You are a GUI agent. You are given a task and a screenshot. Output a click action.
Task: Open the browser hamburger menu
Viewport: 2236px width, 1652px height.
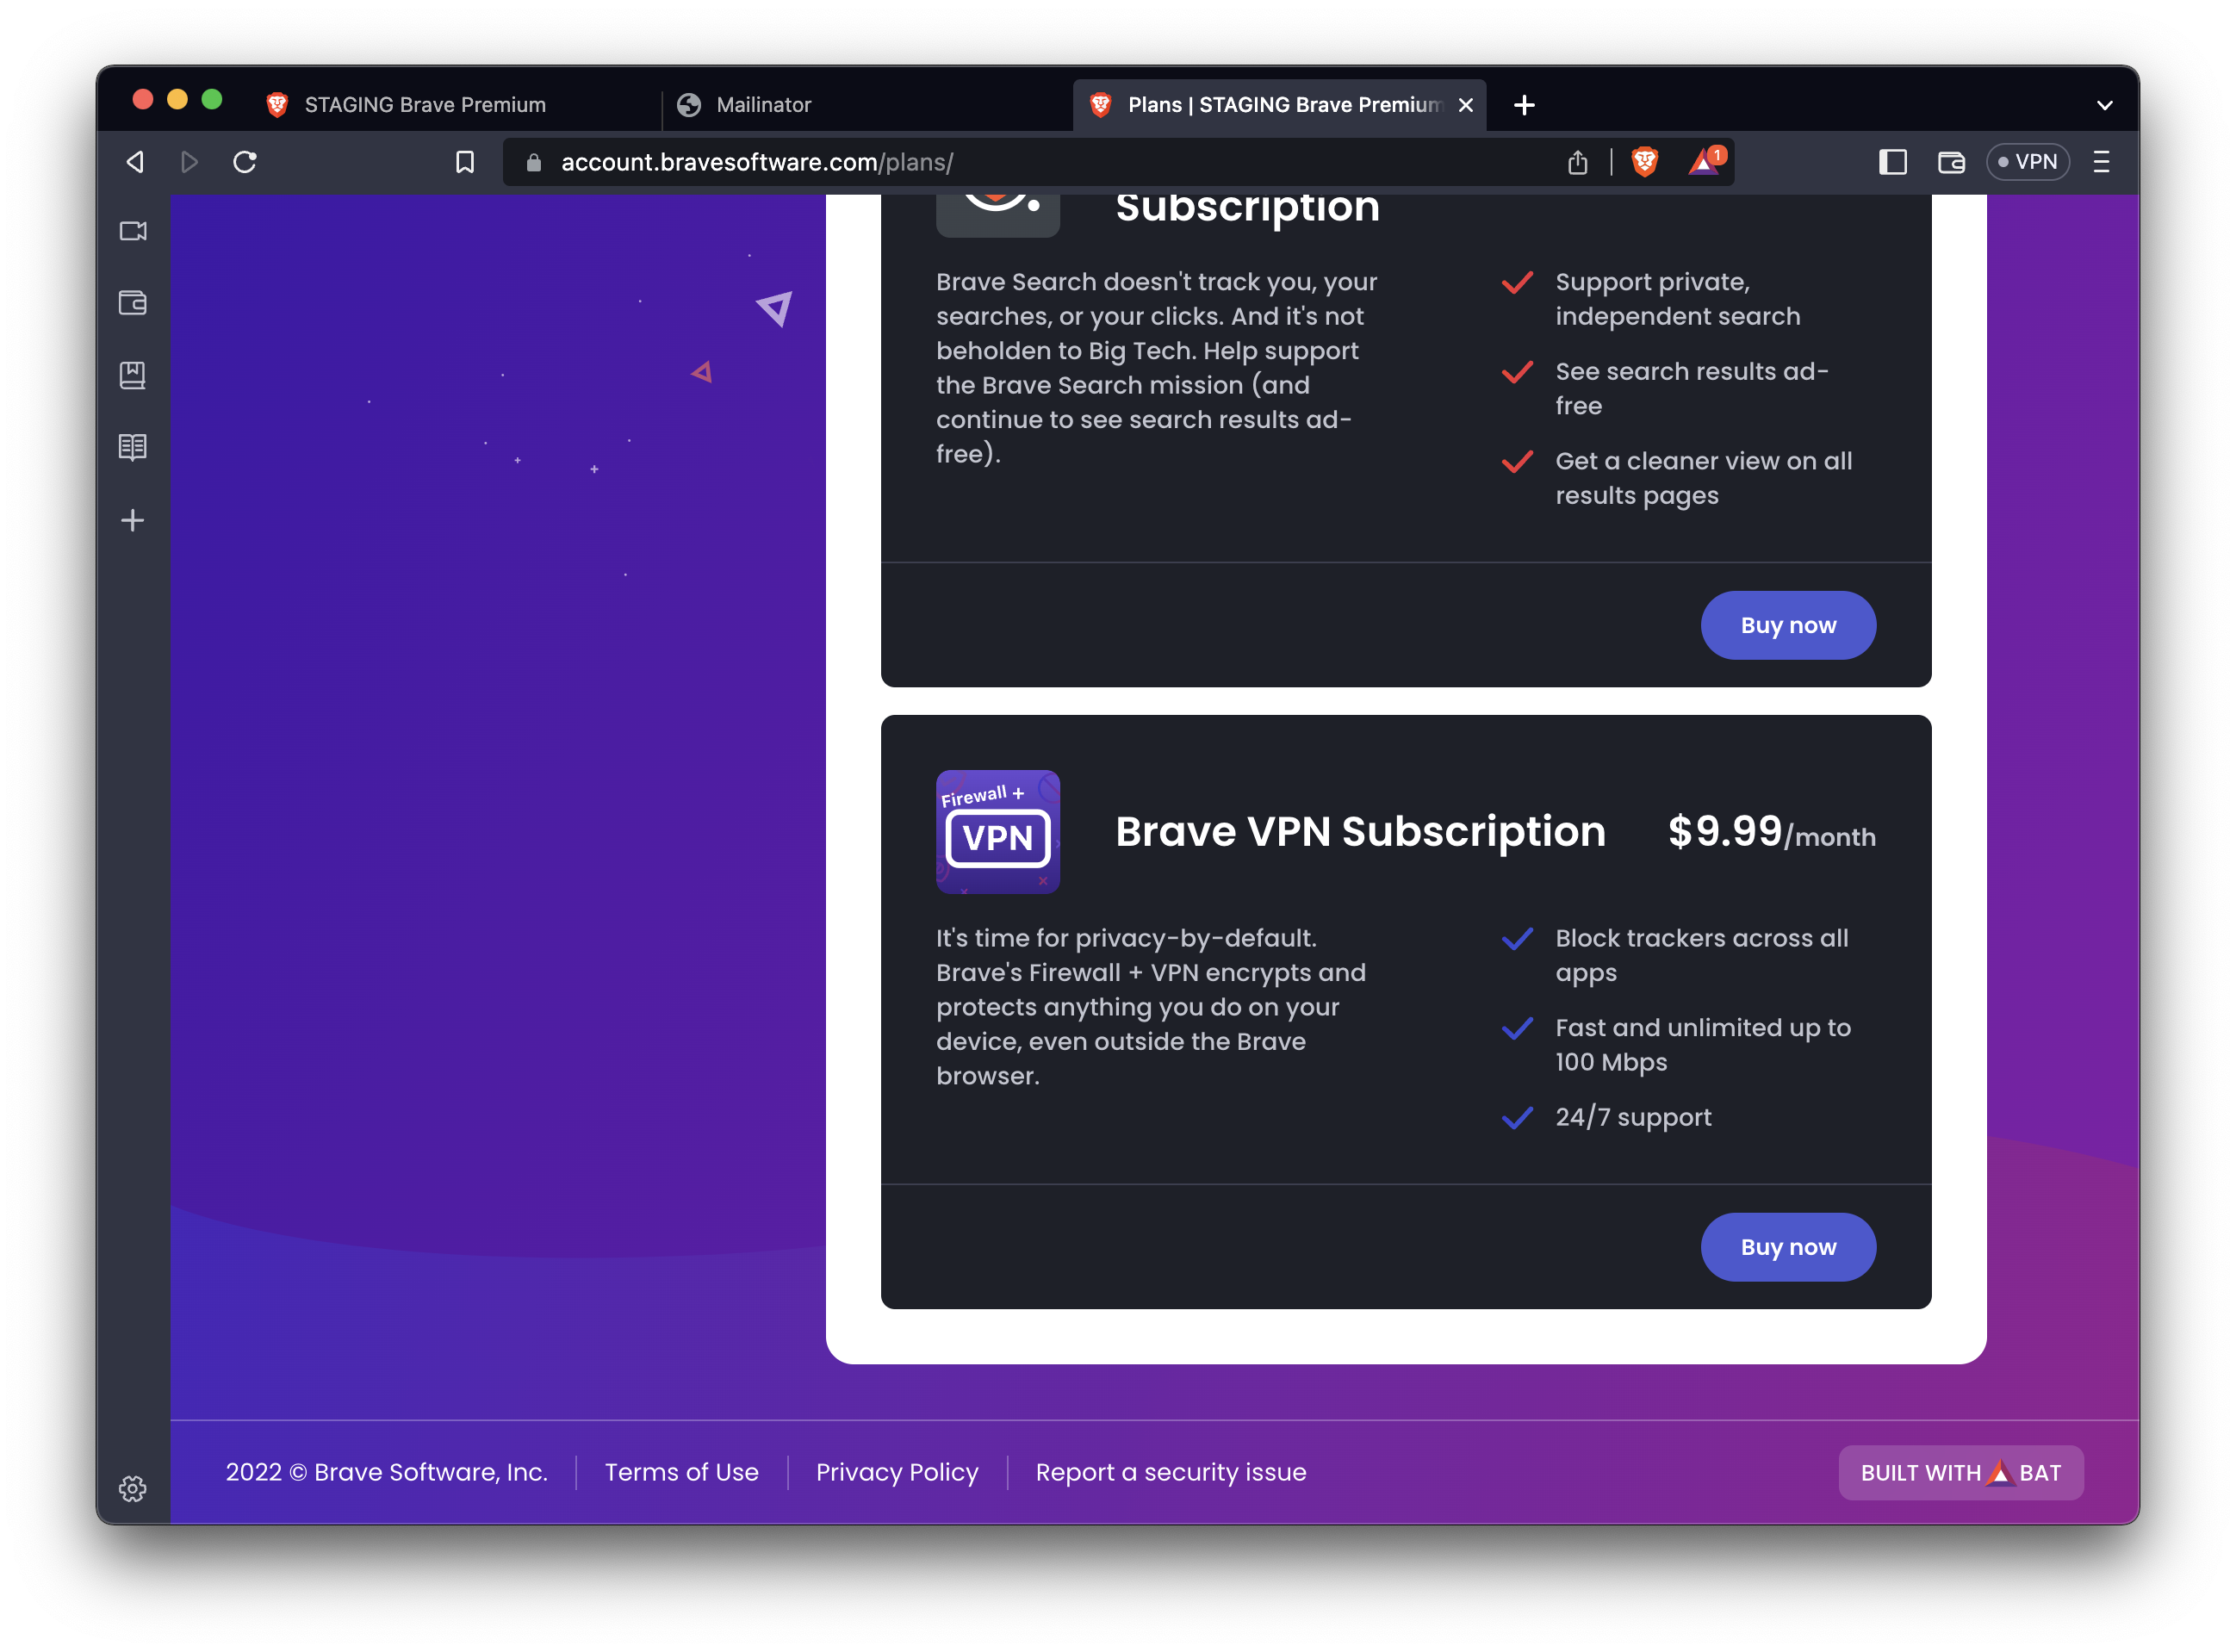point(2100,162)
